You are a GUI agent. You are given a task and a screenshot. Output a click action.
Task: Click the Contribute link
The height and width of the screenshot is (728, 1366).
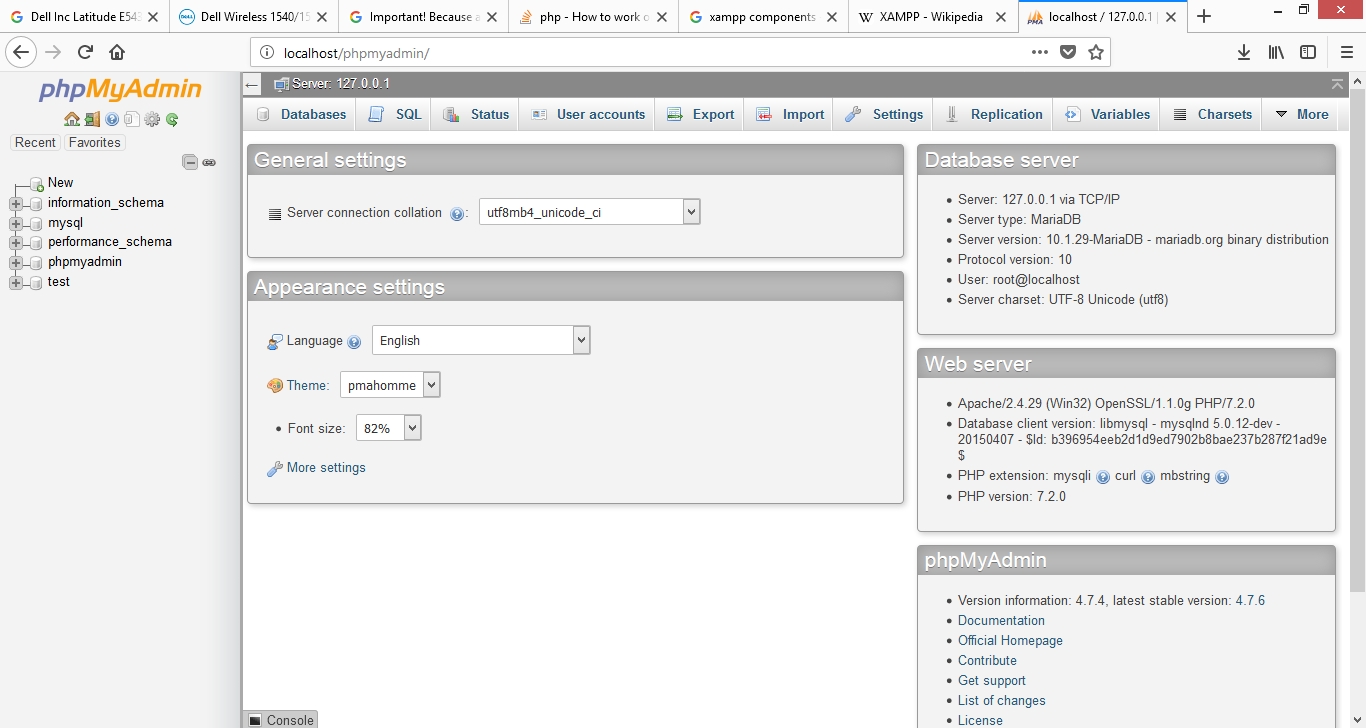point(987,661)
